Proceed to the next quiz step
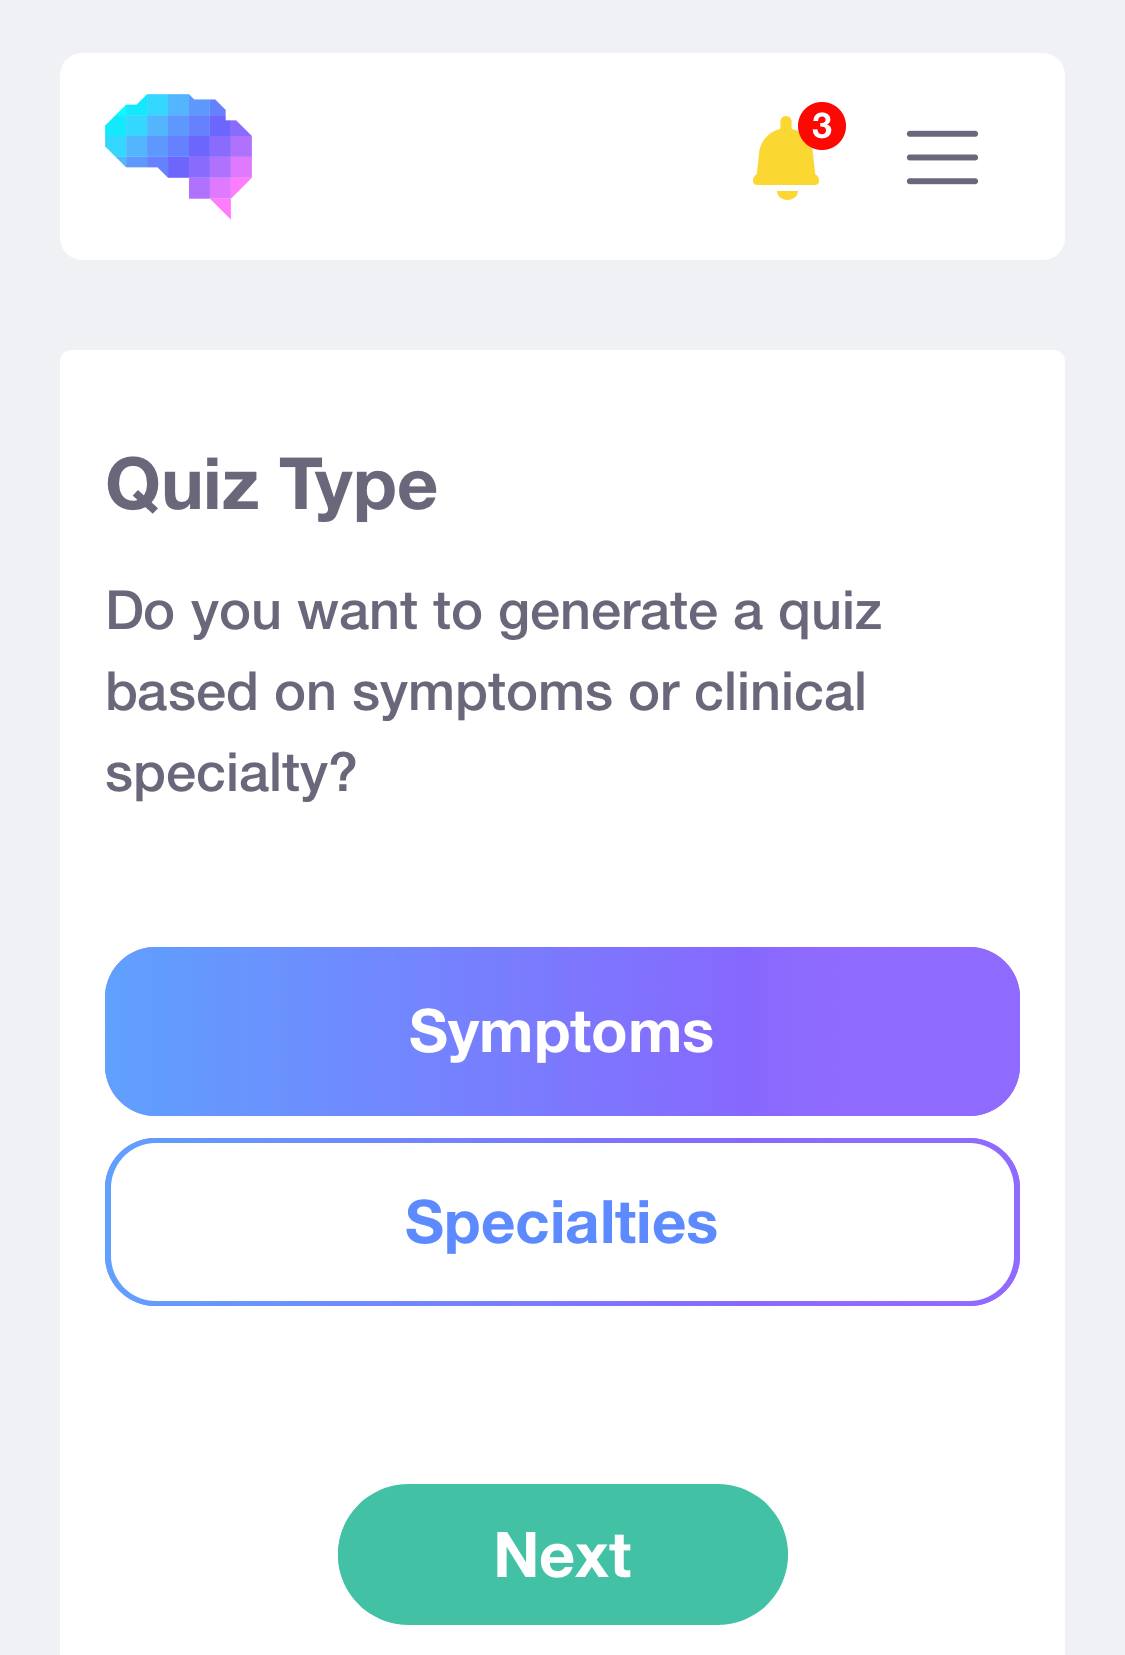The width and height of the screenshot is (1125, 1655). (x=563, y=1554)
